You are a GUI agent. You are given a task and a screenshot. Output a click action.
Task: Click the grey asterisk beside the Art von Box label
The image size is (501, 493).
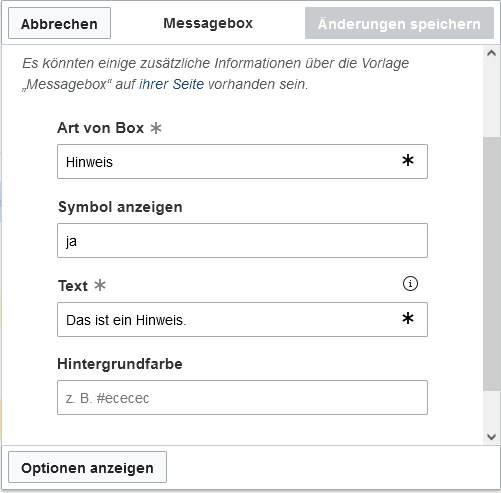[x=156, y=128]
